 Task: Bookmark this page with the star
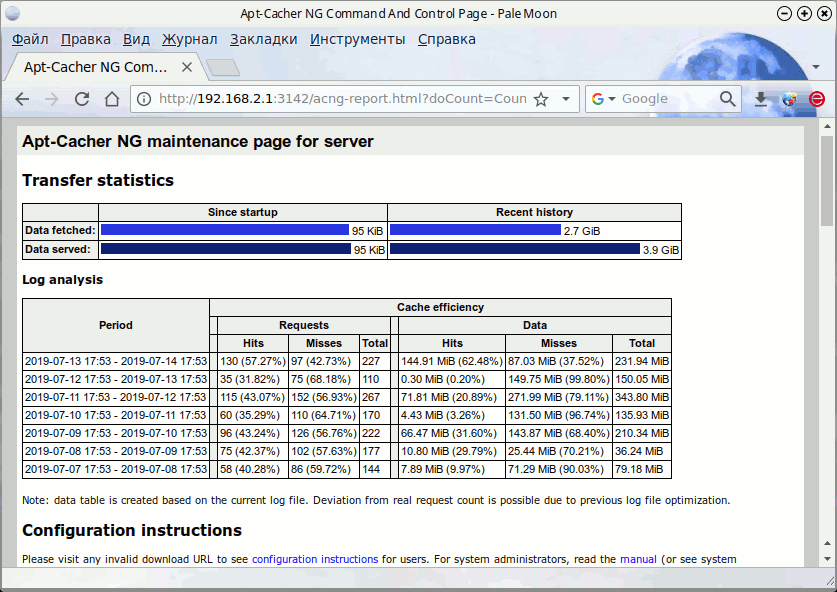click(541, 99)
